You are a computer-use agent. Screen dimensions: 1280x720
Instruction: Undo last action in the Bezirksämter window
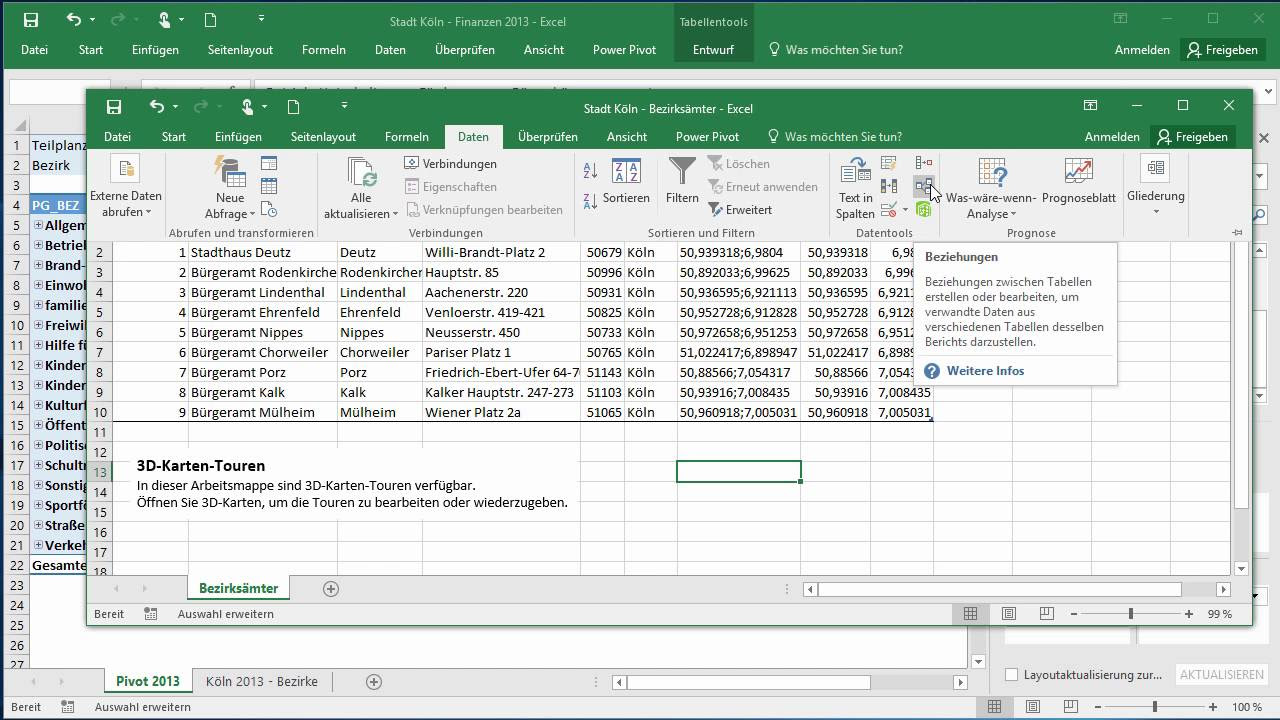pyautogui.click(x=156, y=107)
